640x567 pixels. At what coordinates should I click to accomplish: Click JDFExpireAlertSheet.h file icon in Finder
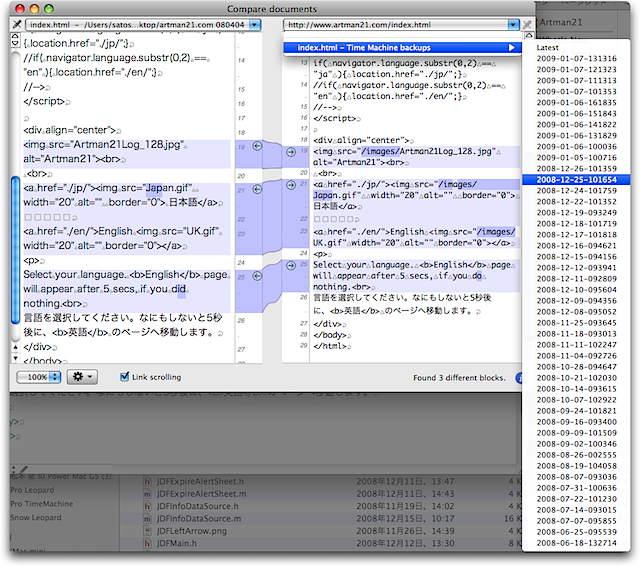coord(147,481)
